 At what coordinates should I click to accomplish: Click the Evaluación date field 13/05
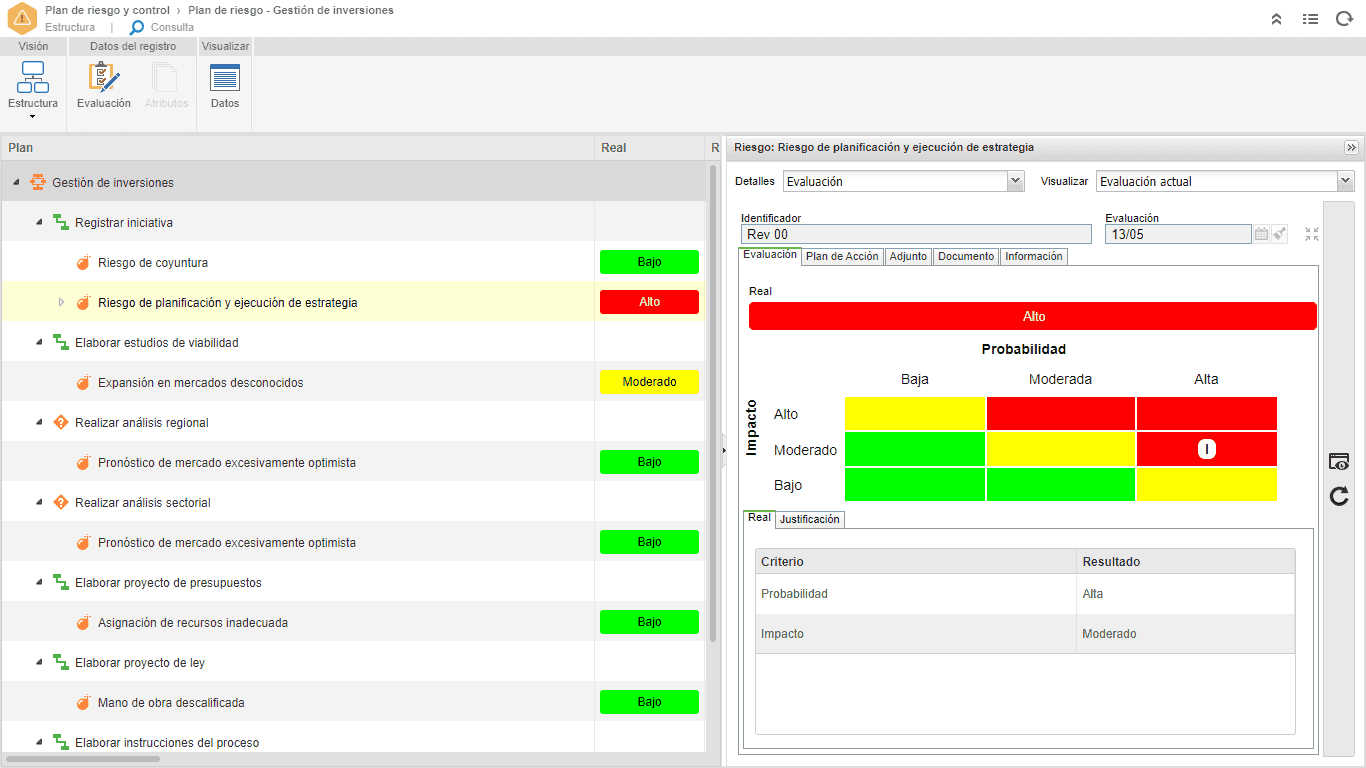tap(1178, 234)
